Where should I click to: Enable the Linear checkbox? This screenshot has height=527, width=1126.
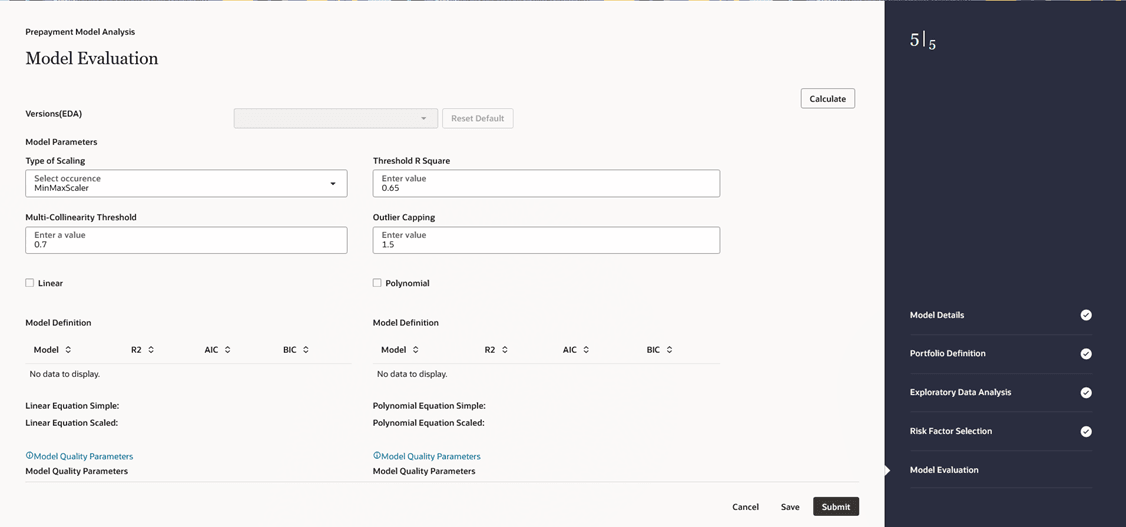point(29,283)
